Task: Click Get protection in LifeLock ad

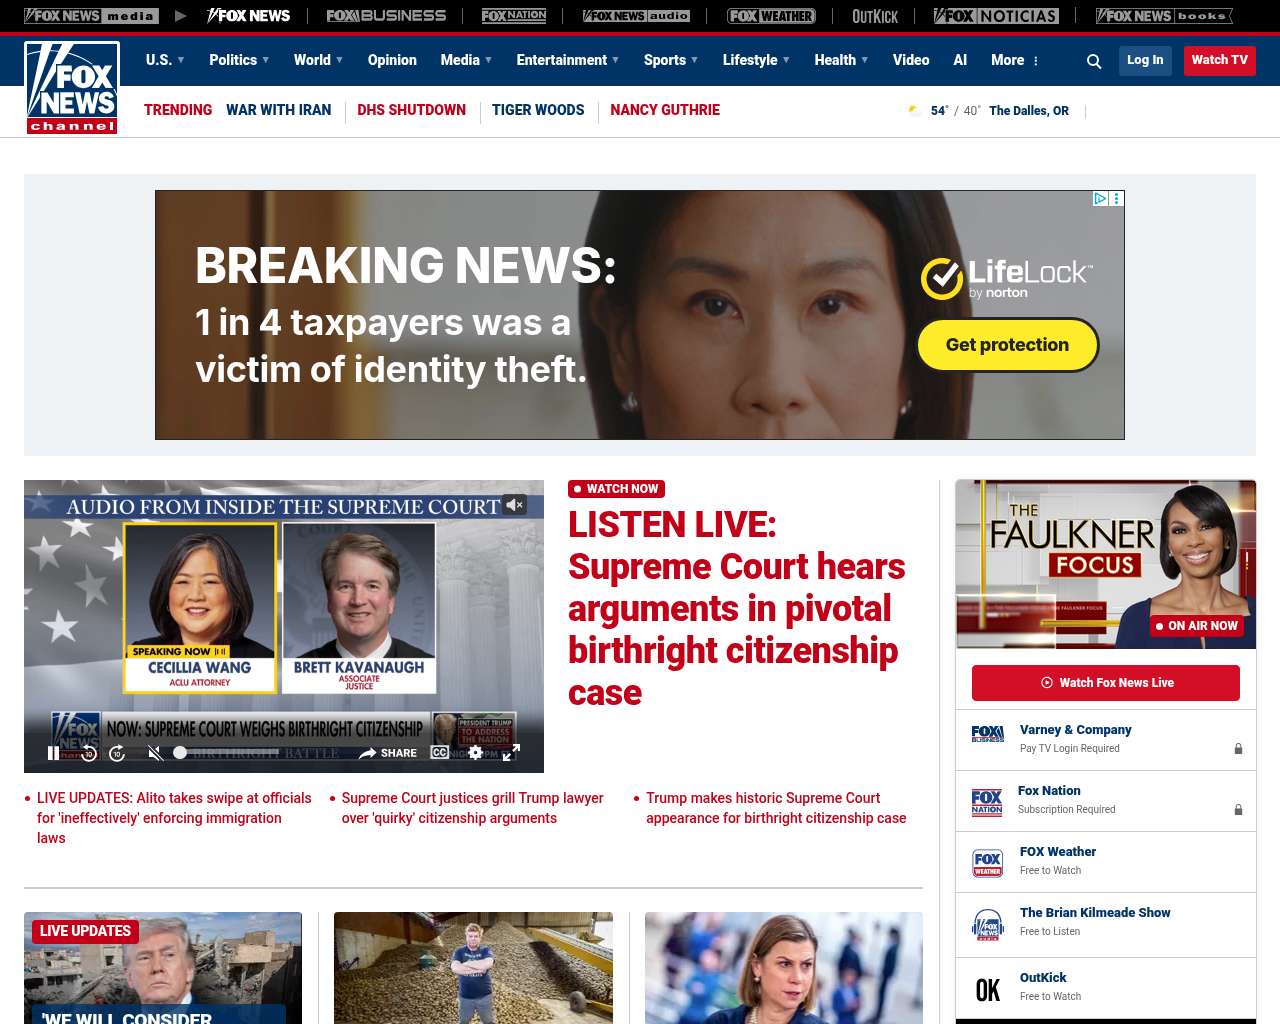Action: point(1007,345)
